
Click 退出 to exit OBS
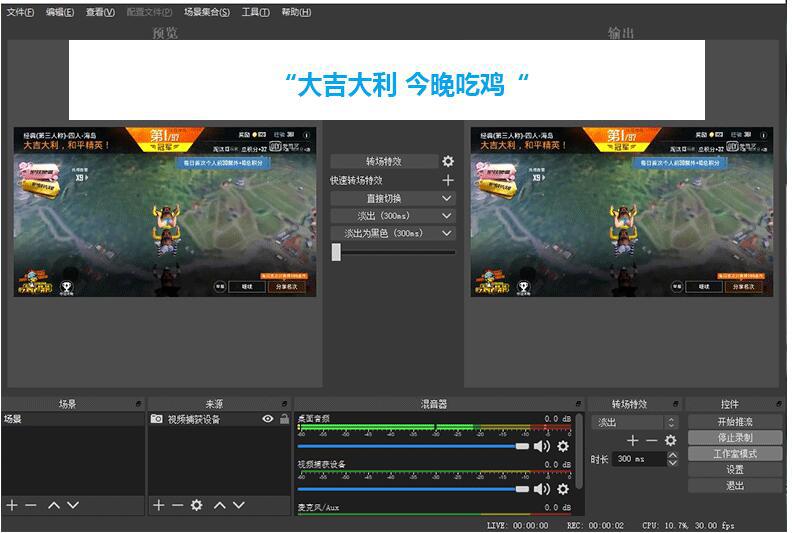click(x=735, y=486)
